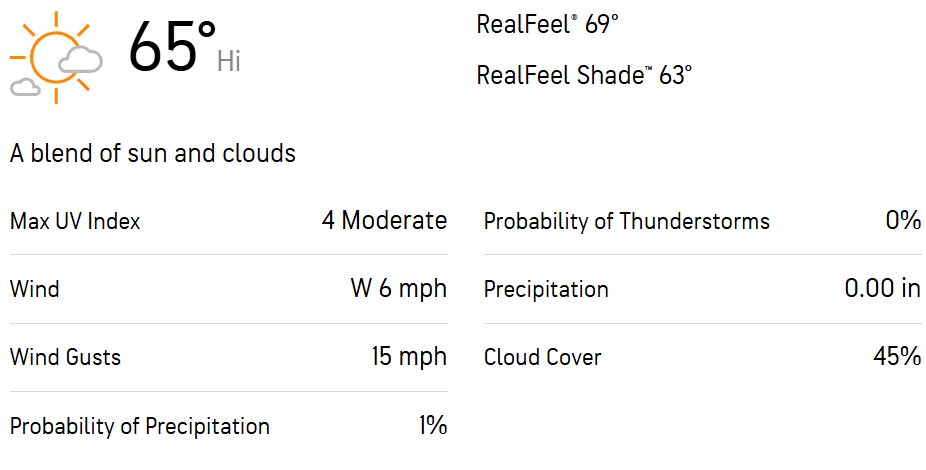Click the 0% thunderstorms value
This screenshot has width=926, height=470.
click(903, 221)
